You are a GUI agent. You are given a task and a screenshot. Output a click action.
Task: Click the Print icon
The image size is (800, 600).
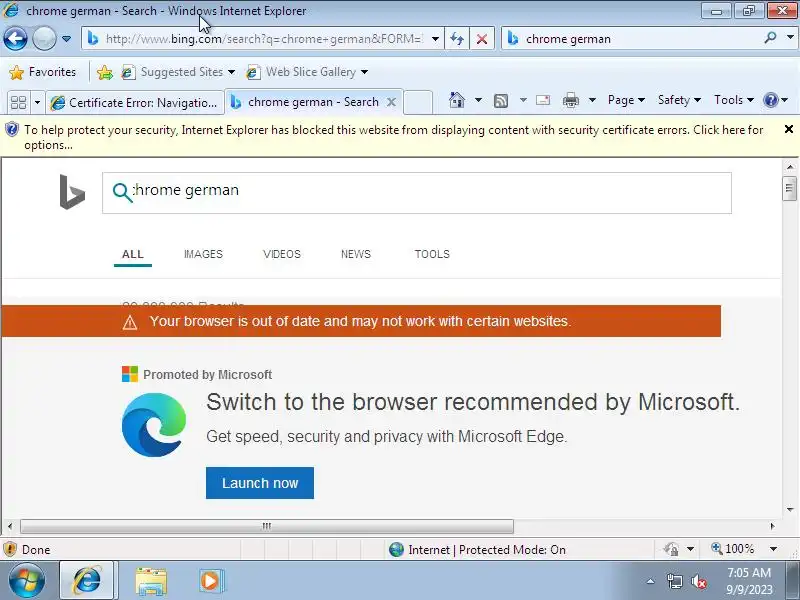tap(570, 100)
